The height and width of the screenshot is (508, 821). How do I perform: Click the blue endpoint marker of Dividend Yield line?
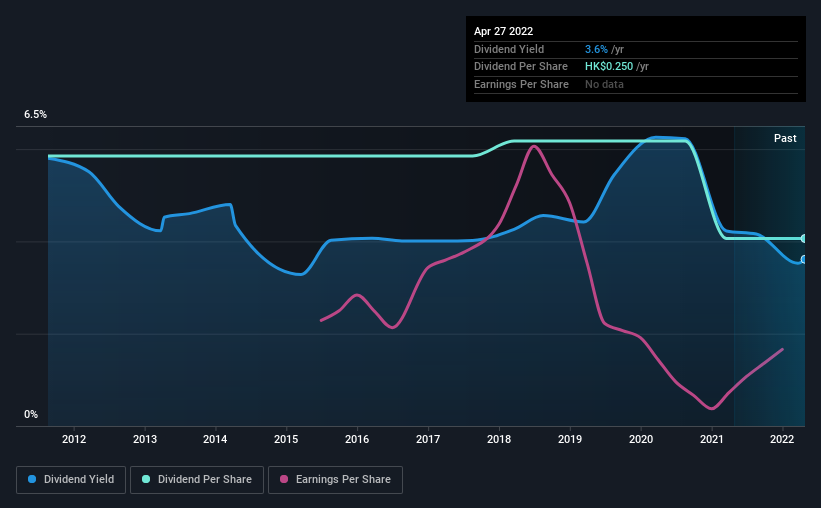803,259
